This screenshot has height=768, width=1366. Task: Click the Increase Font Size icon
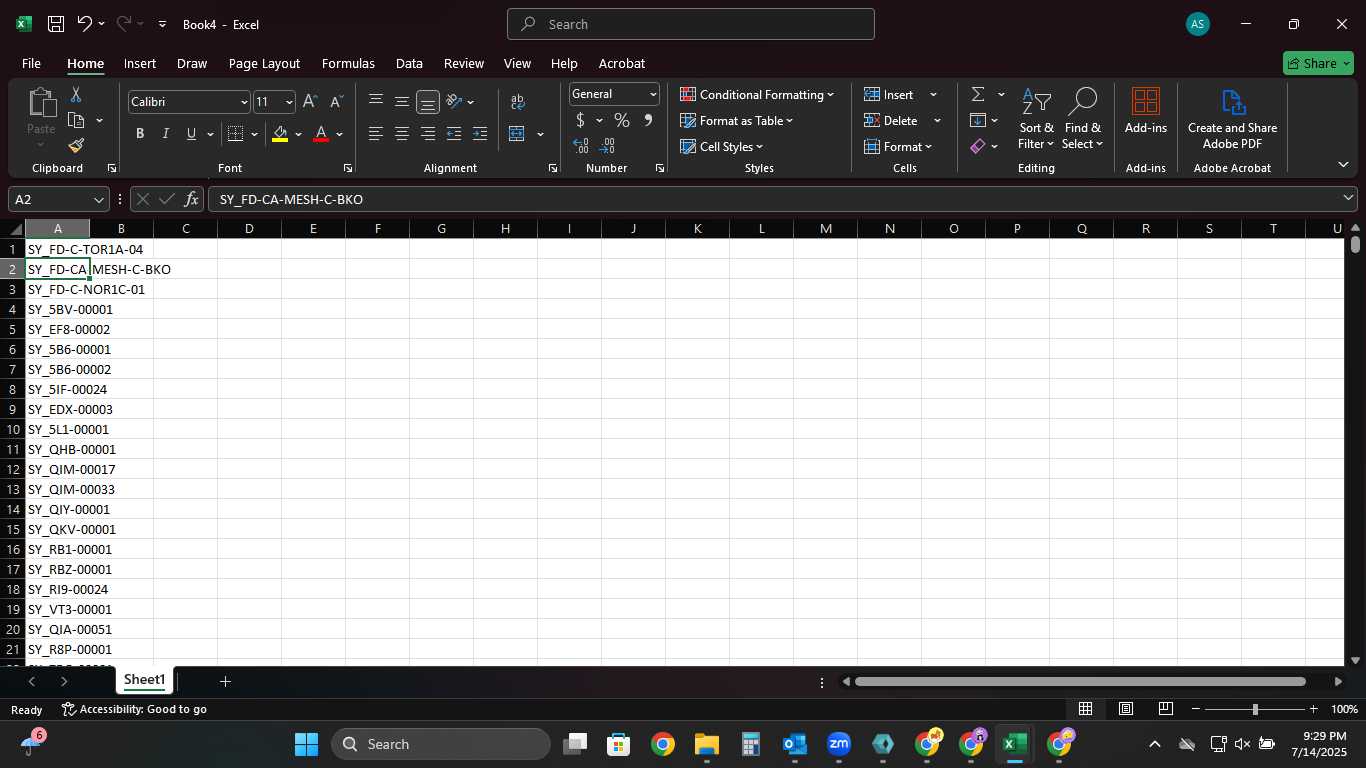(x=310, y=102)
